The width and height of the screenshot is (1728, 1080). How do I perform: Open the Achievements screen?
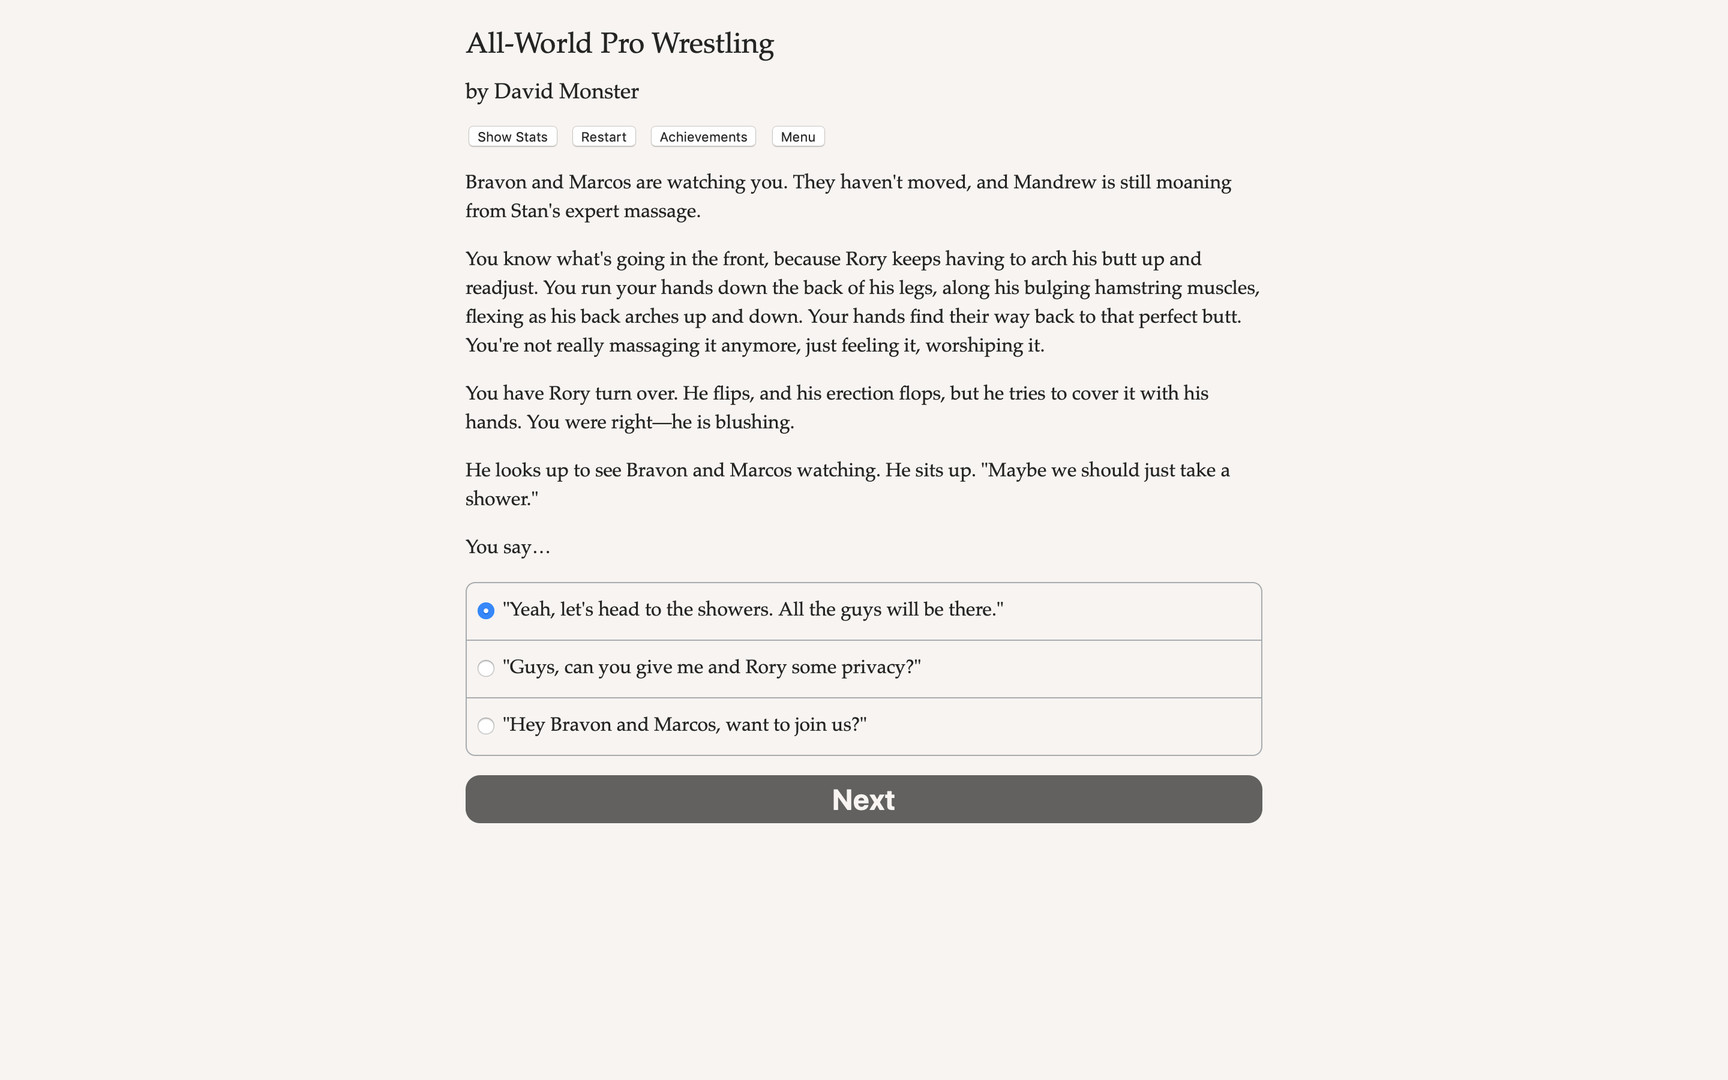(702, 136)
